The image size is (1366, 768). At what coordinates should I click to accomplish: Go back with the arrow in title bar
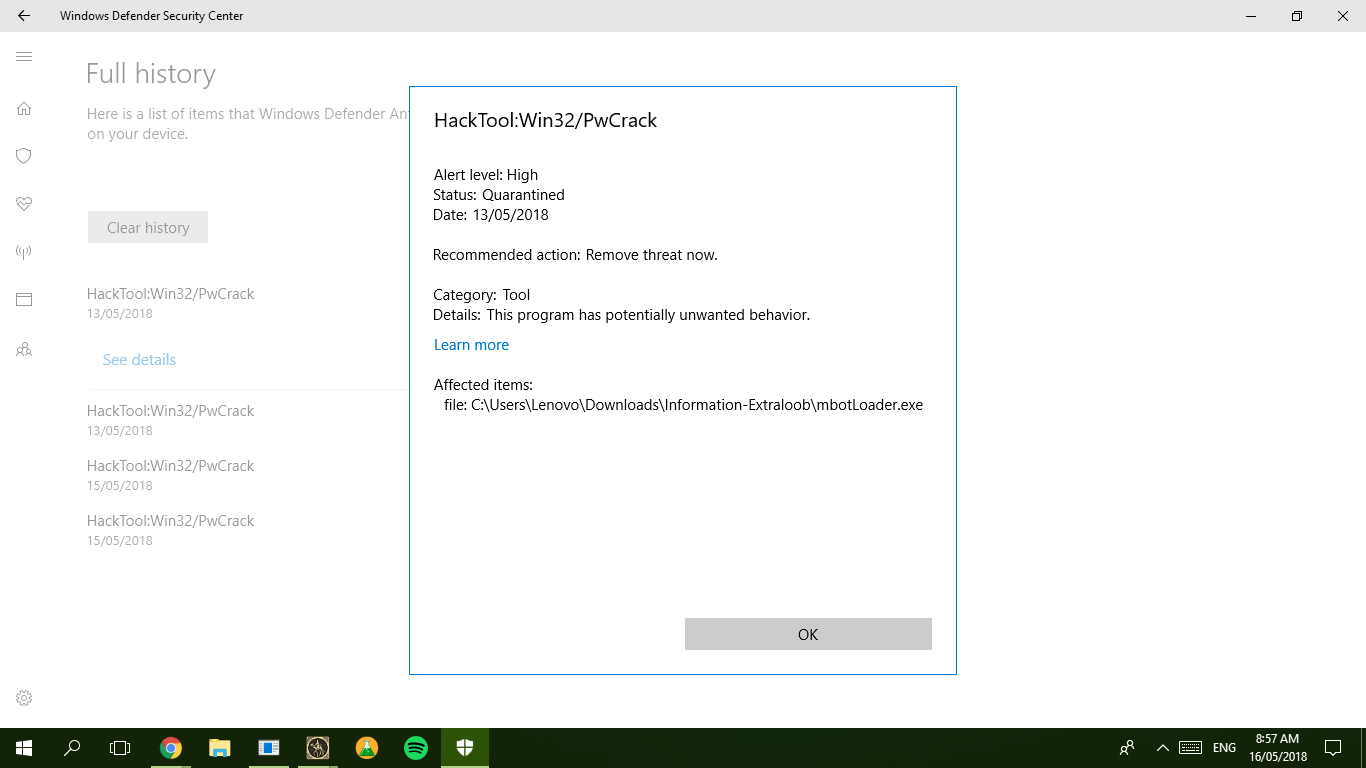24,16
